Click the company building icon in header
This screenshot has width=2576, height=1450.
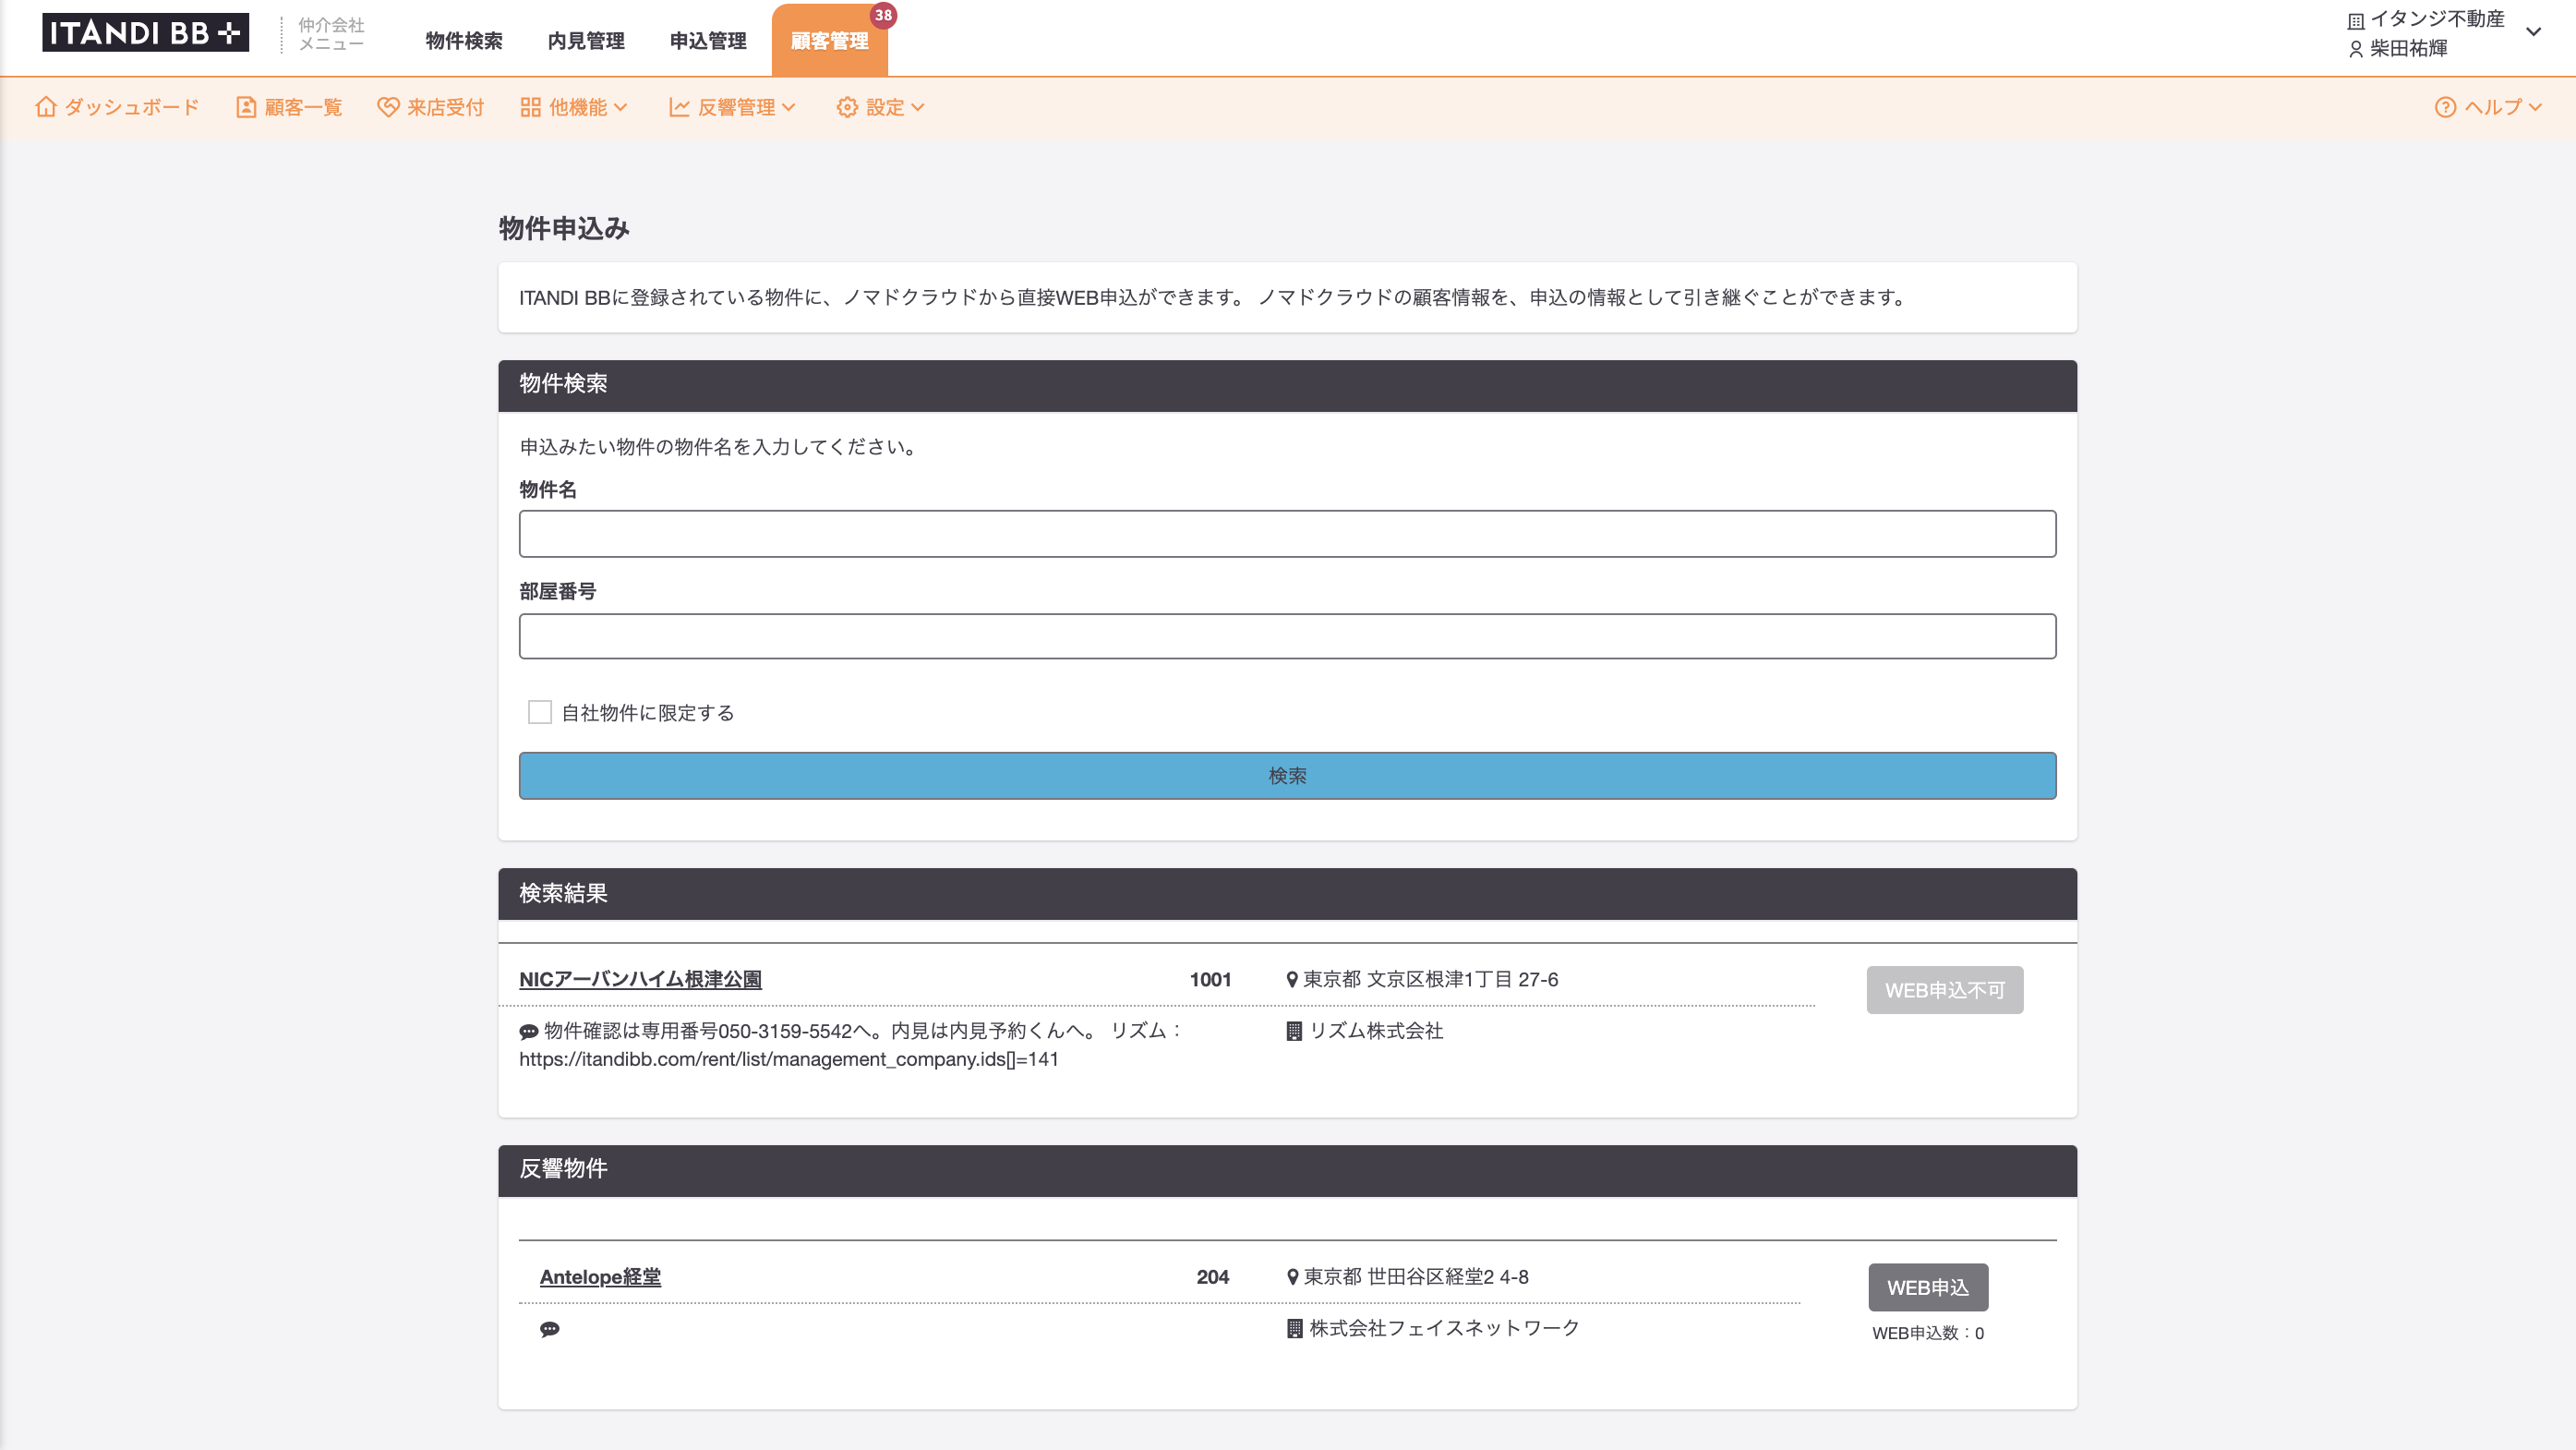(x=2356, y=21)
